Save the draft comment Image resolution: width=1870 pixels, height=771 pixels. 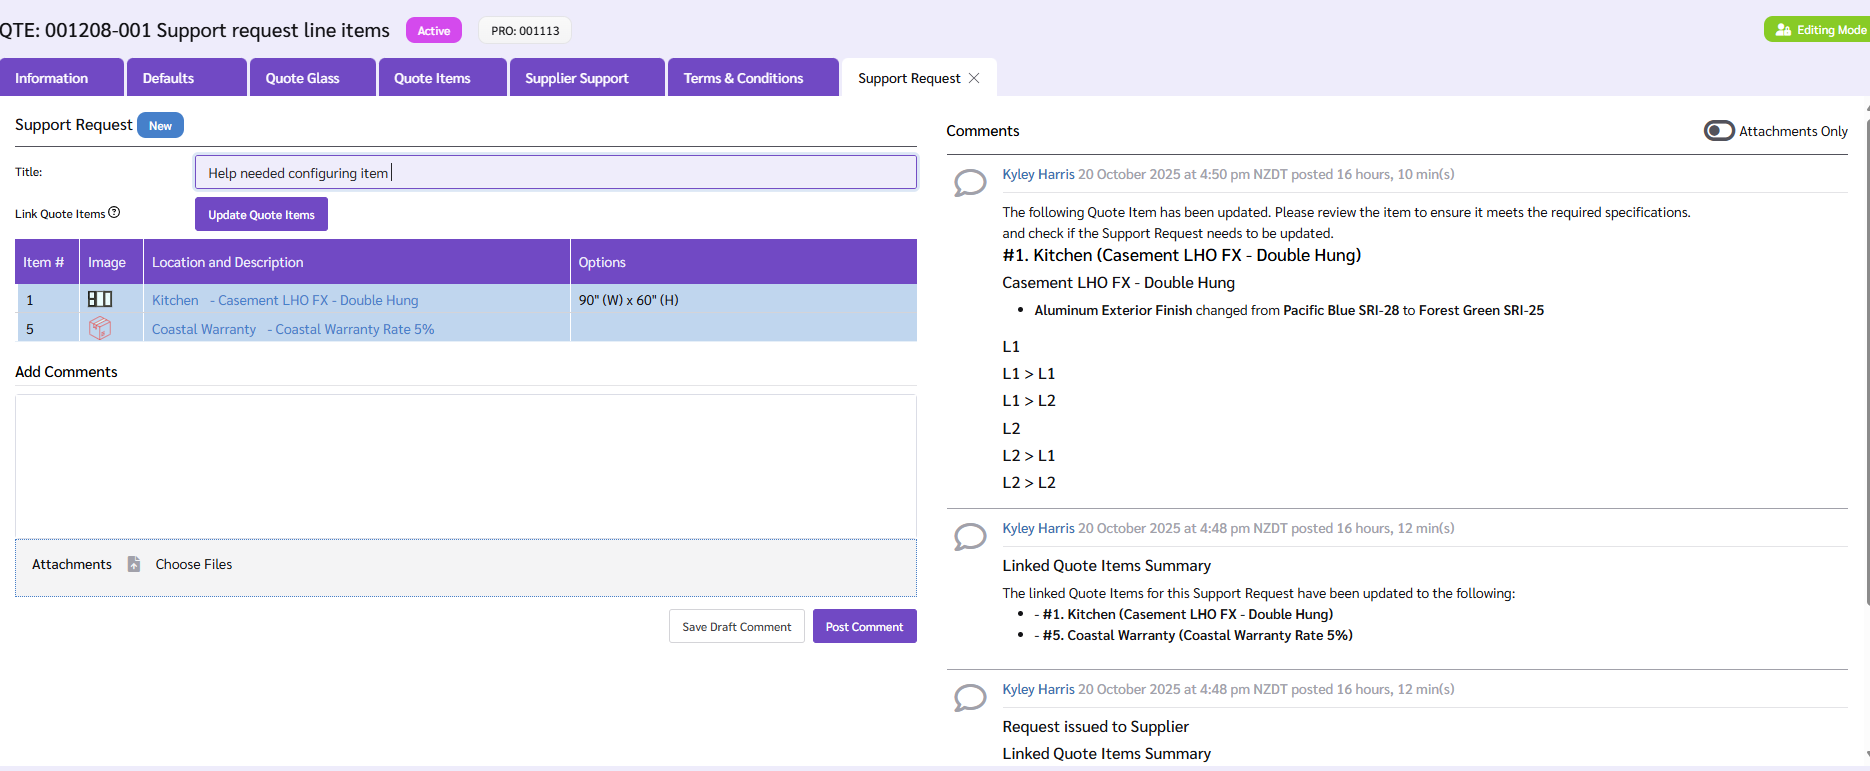point(736,627)
